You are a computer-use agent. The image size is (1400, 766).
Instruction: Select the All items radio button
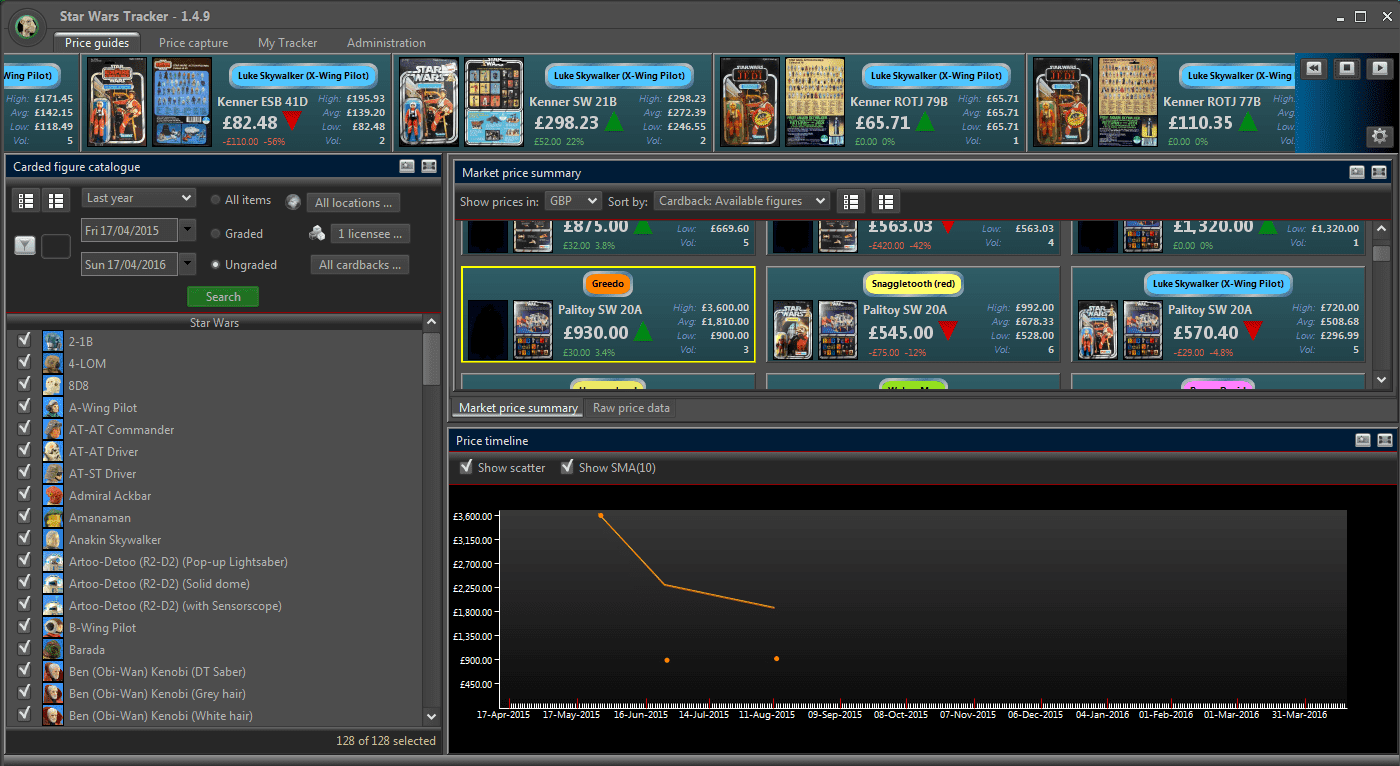point(216,200)
